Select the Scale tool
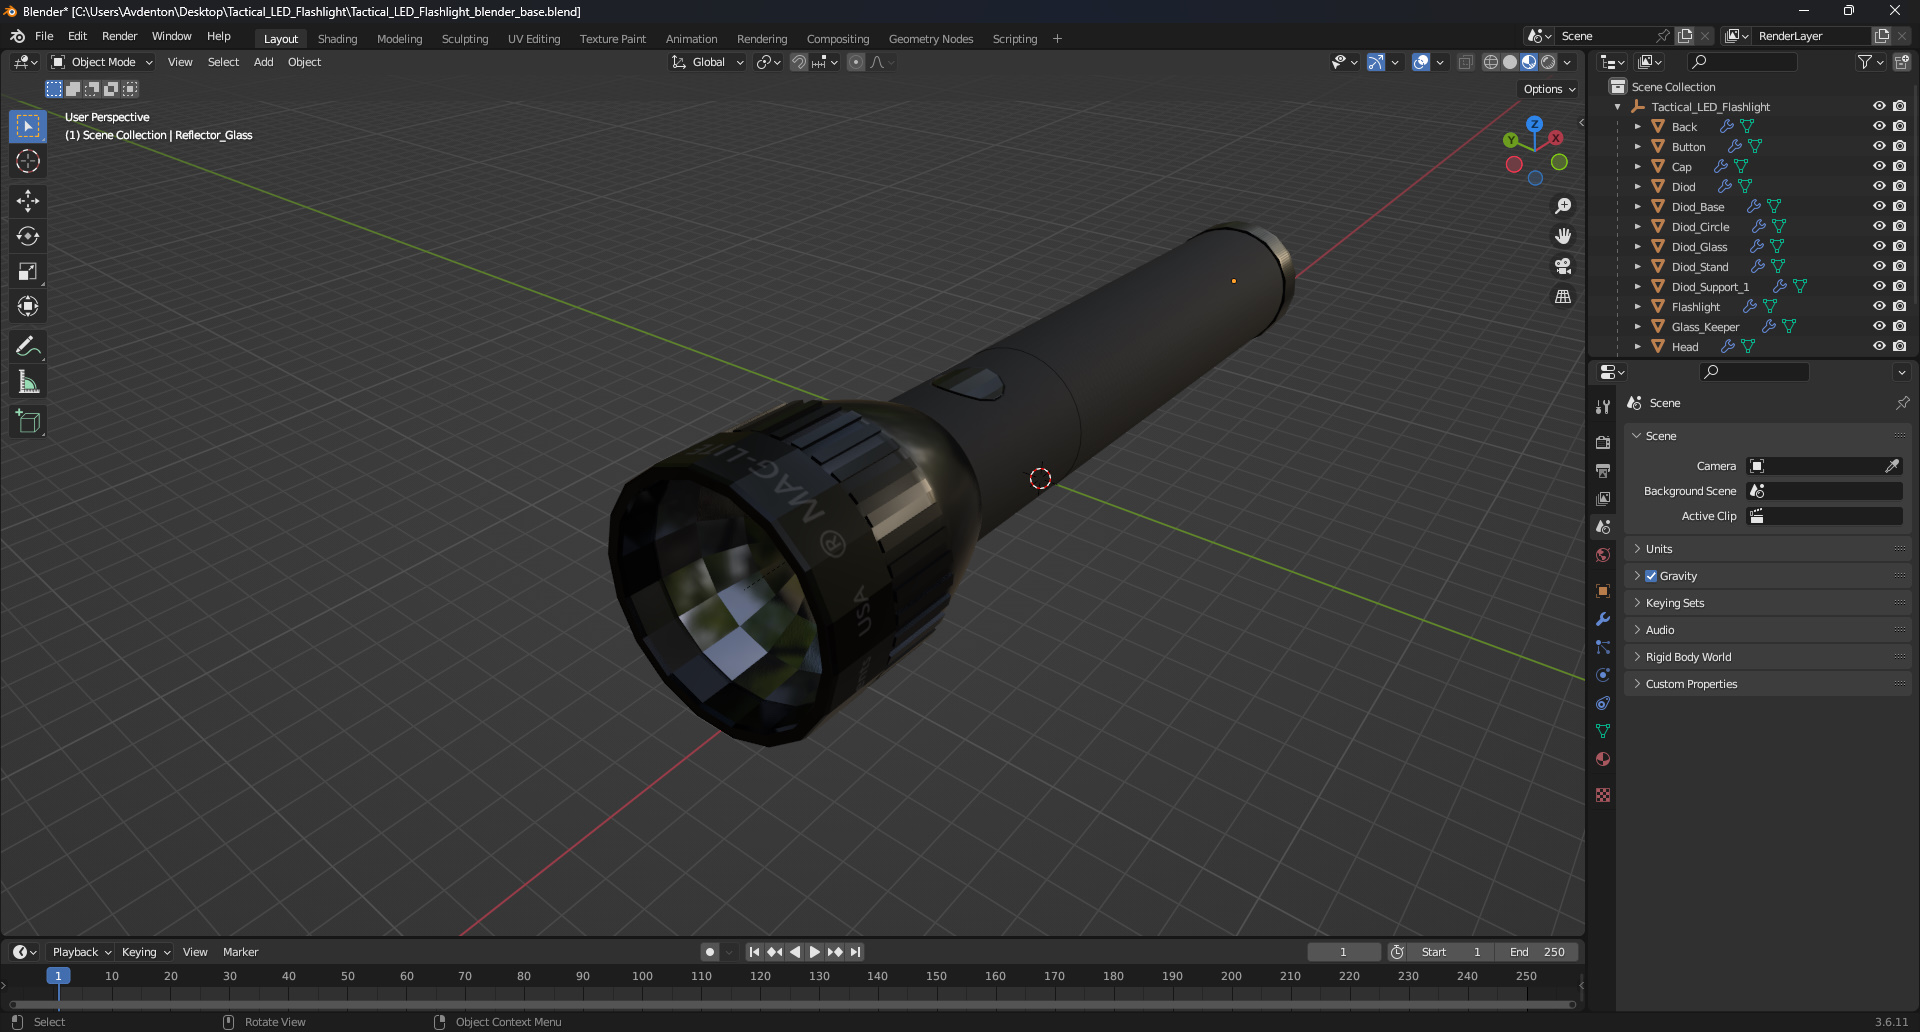Viewport: 1920px width, 1032px height. pos(28,271)
